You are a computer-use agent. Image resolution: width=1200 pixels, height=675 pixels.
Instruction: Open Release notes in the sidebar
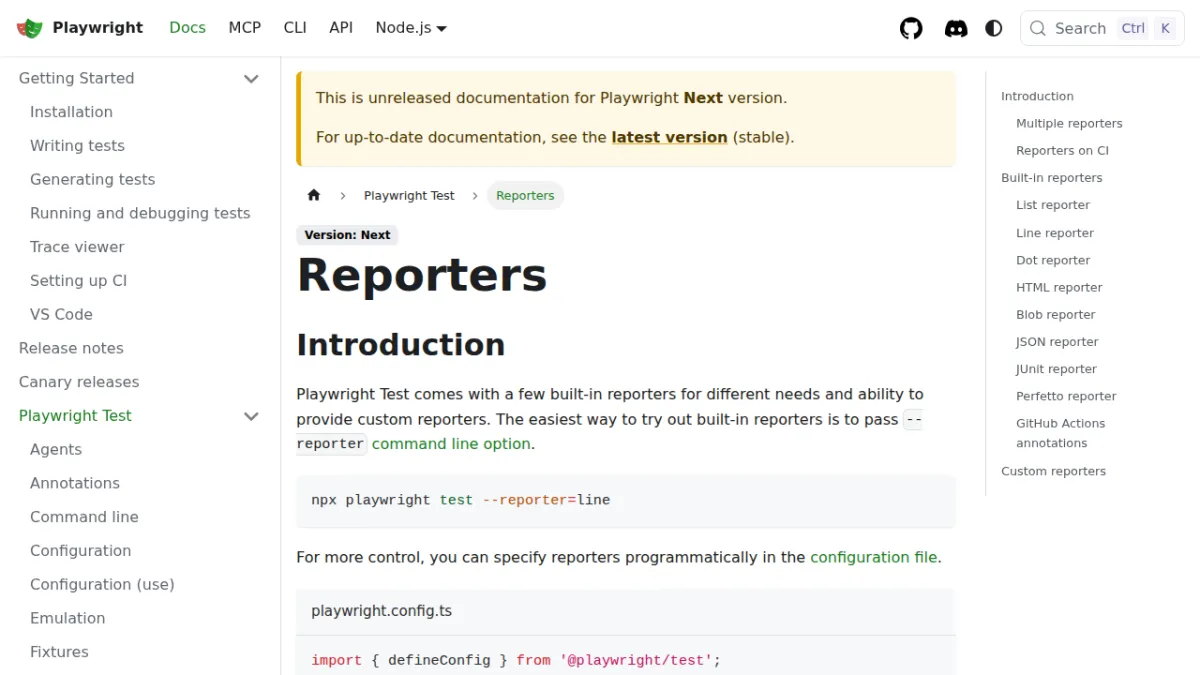click(71, 348)
